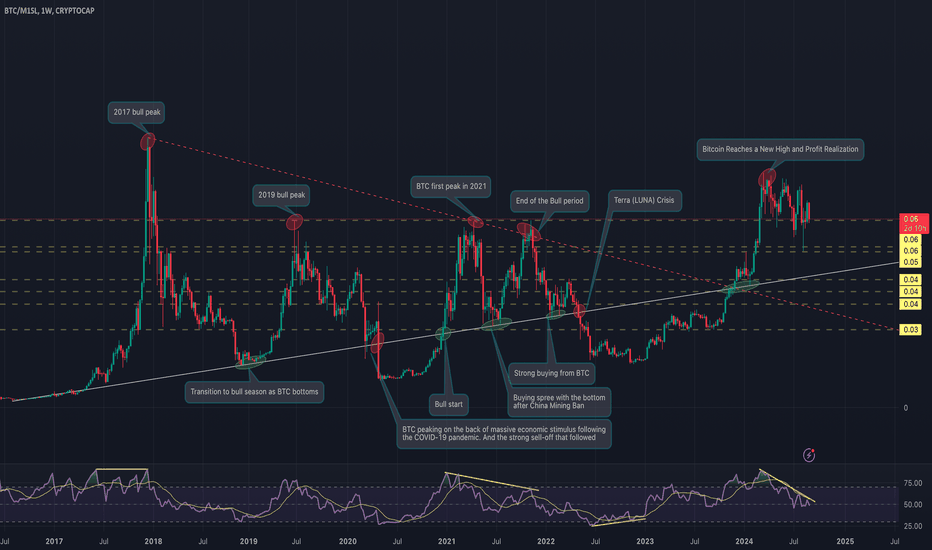Image resolution: width=932 pixels, height=550 pixels.
Task: Click the 'BTC first peak in 2021' label
Action: click(451, 187)
